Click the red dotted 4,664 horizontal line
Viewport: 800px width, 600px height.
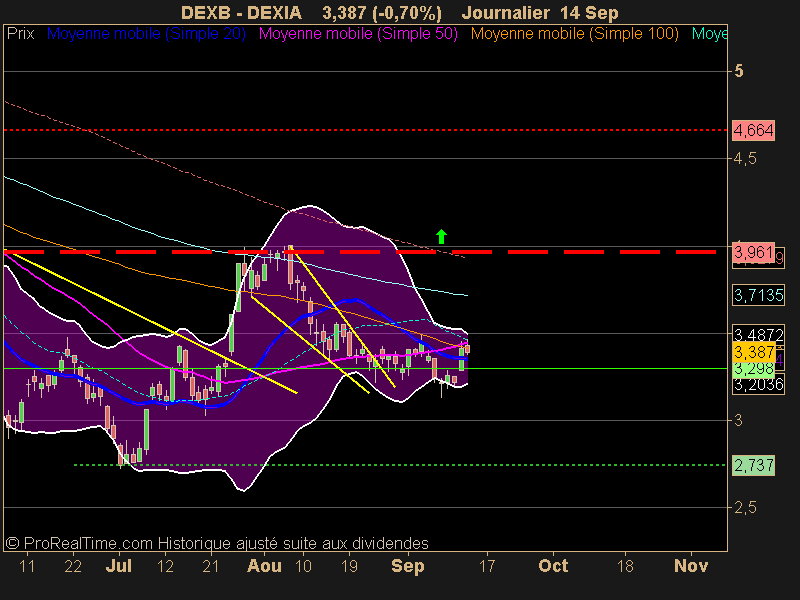click(365, 130)
